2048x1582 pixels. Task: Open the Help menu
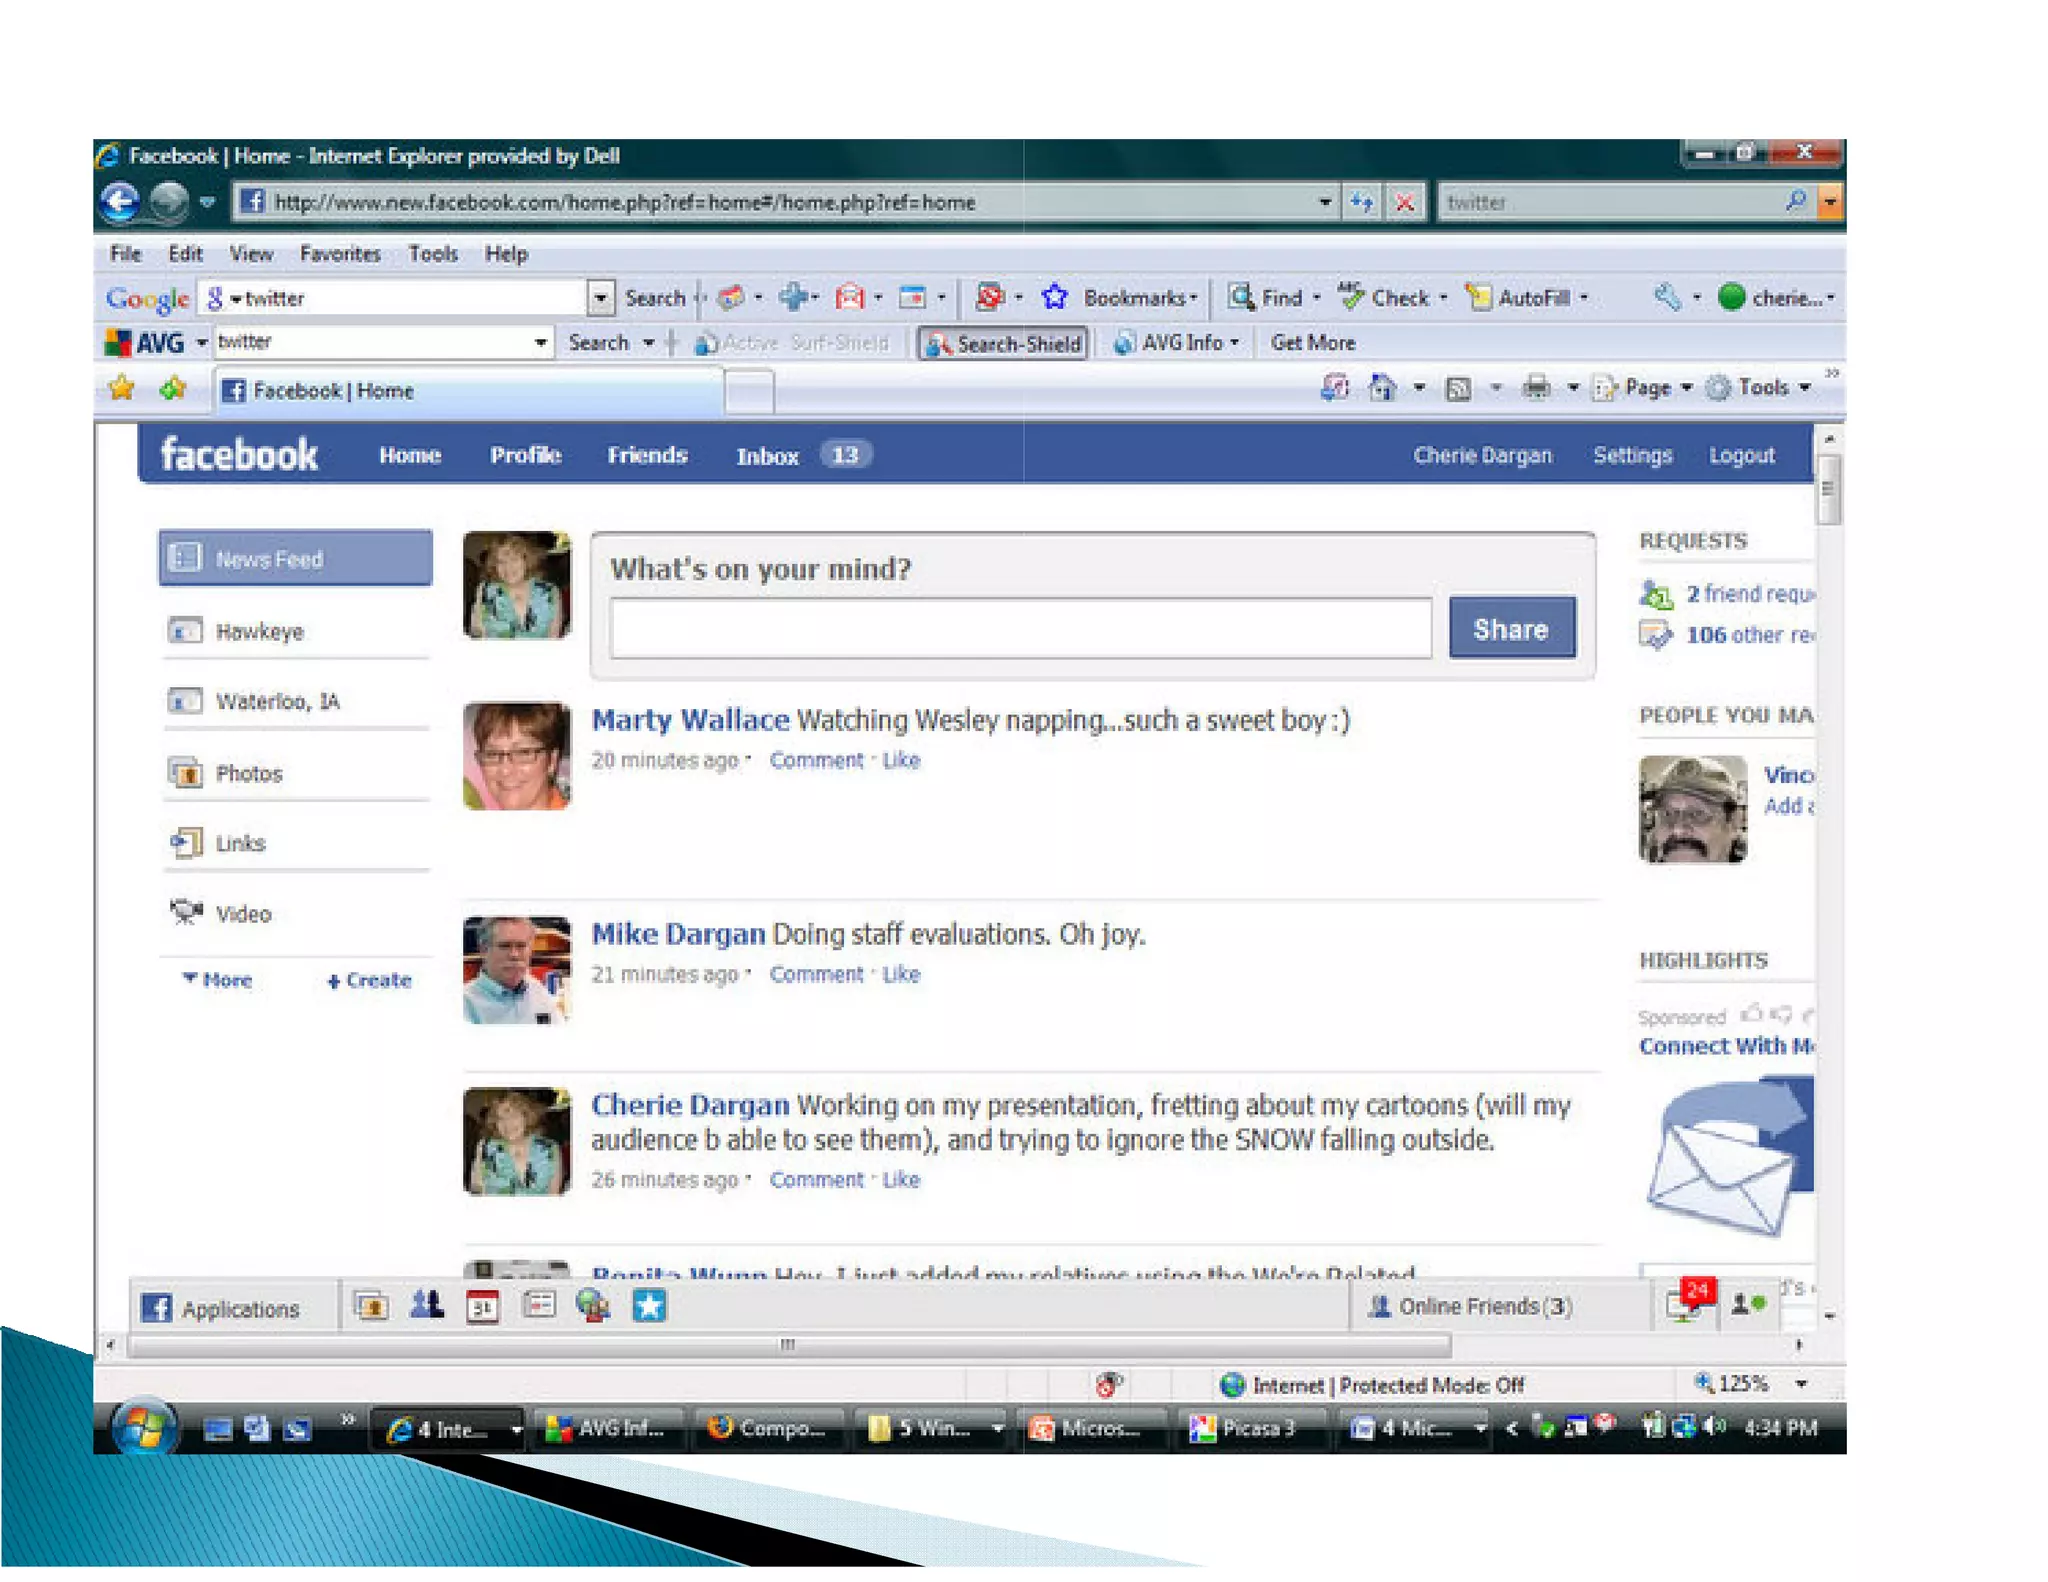pos(506,253)
